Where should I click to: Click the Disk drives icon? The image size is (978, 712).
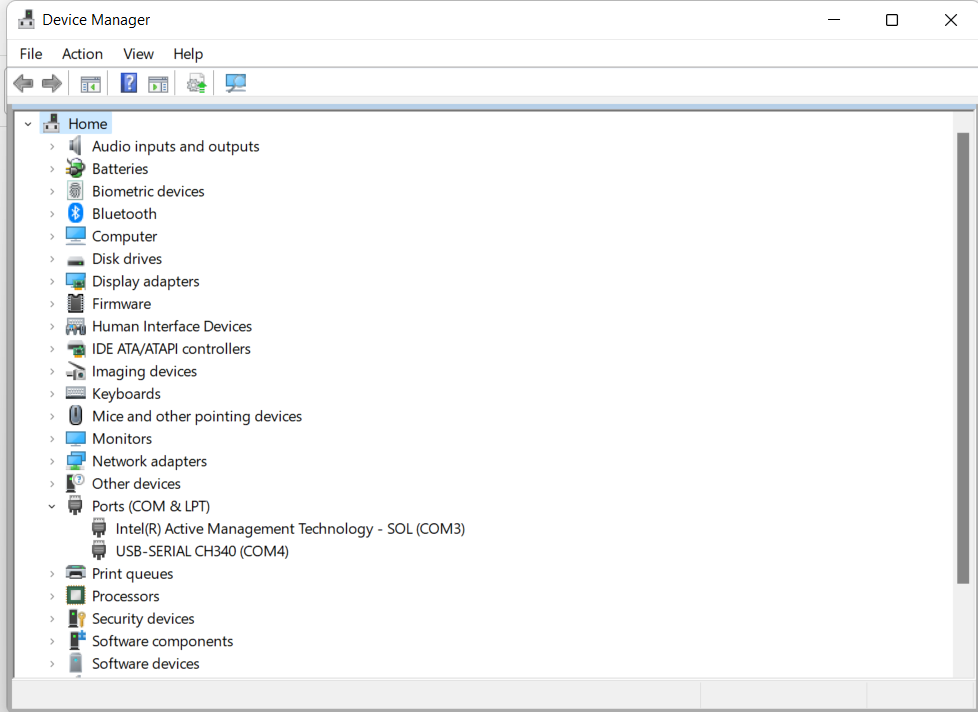[x=75, y=259]
